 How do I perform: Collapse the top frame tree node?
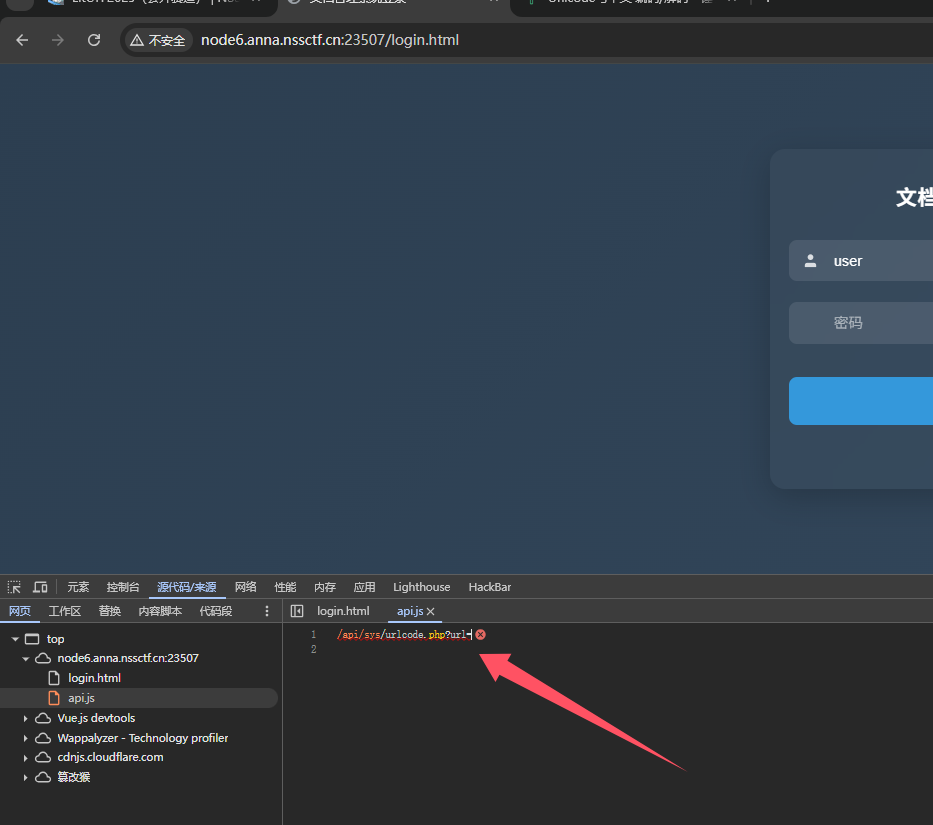16,639
